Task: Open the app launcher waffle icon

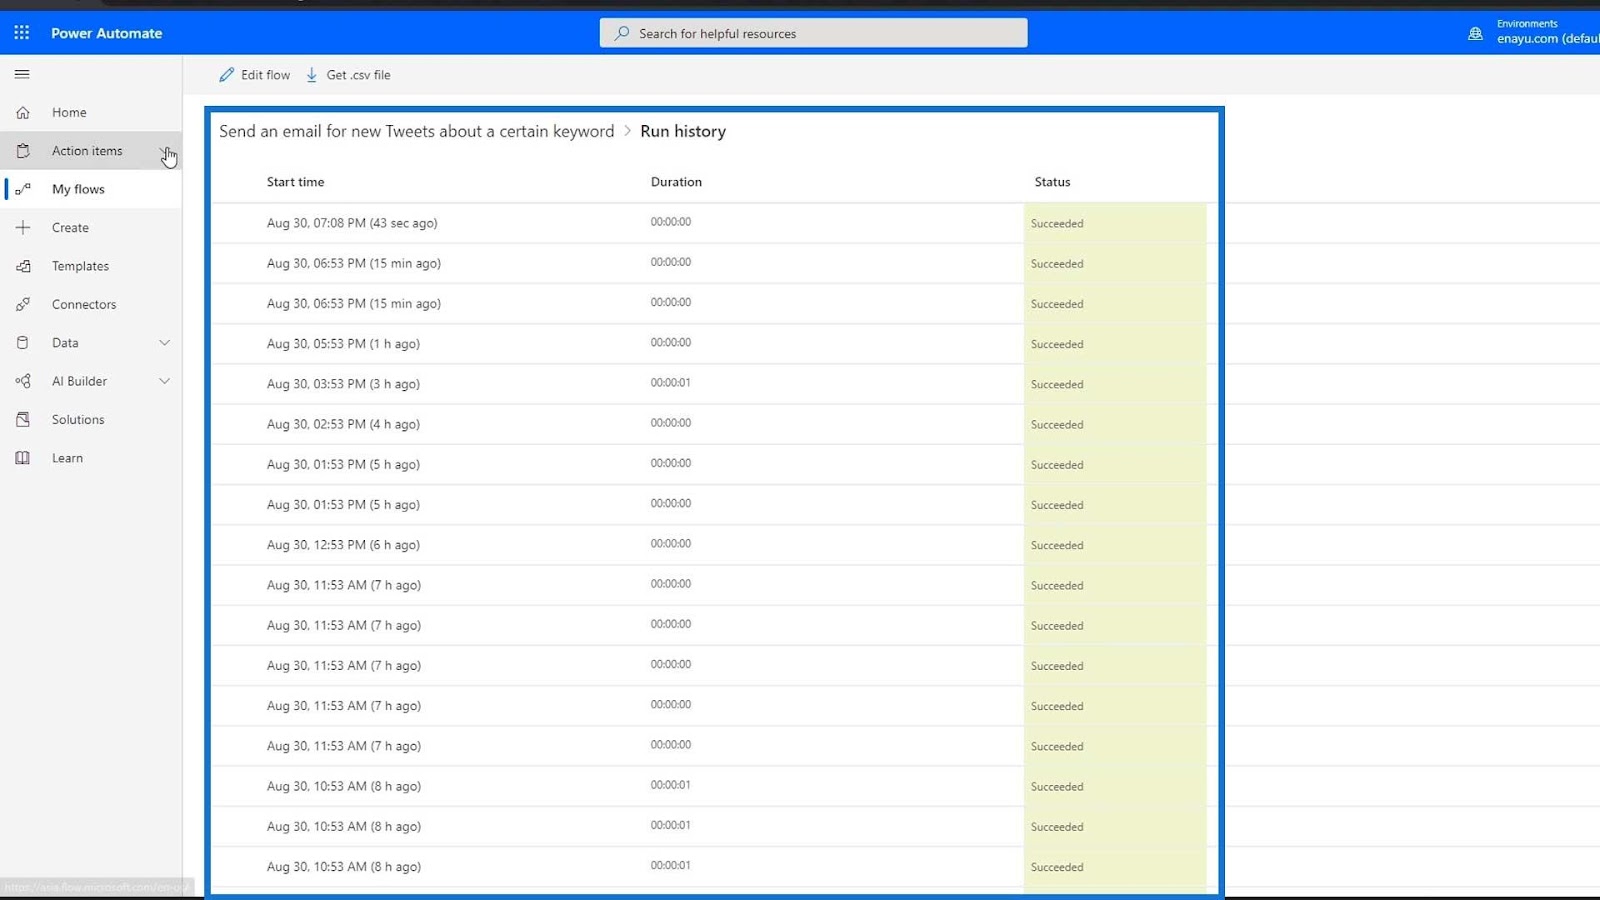Action: [22, 33]
